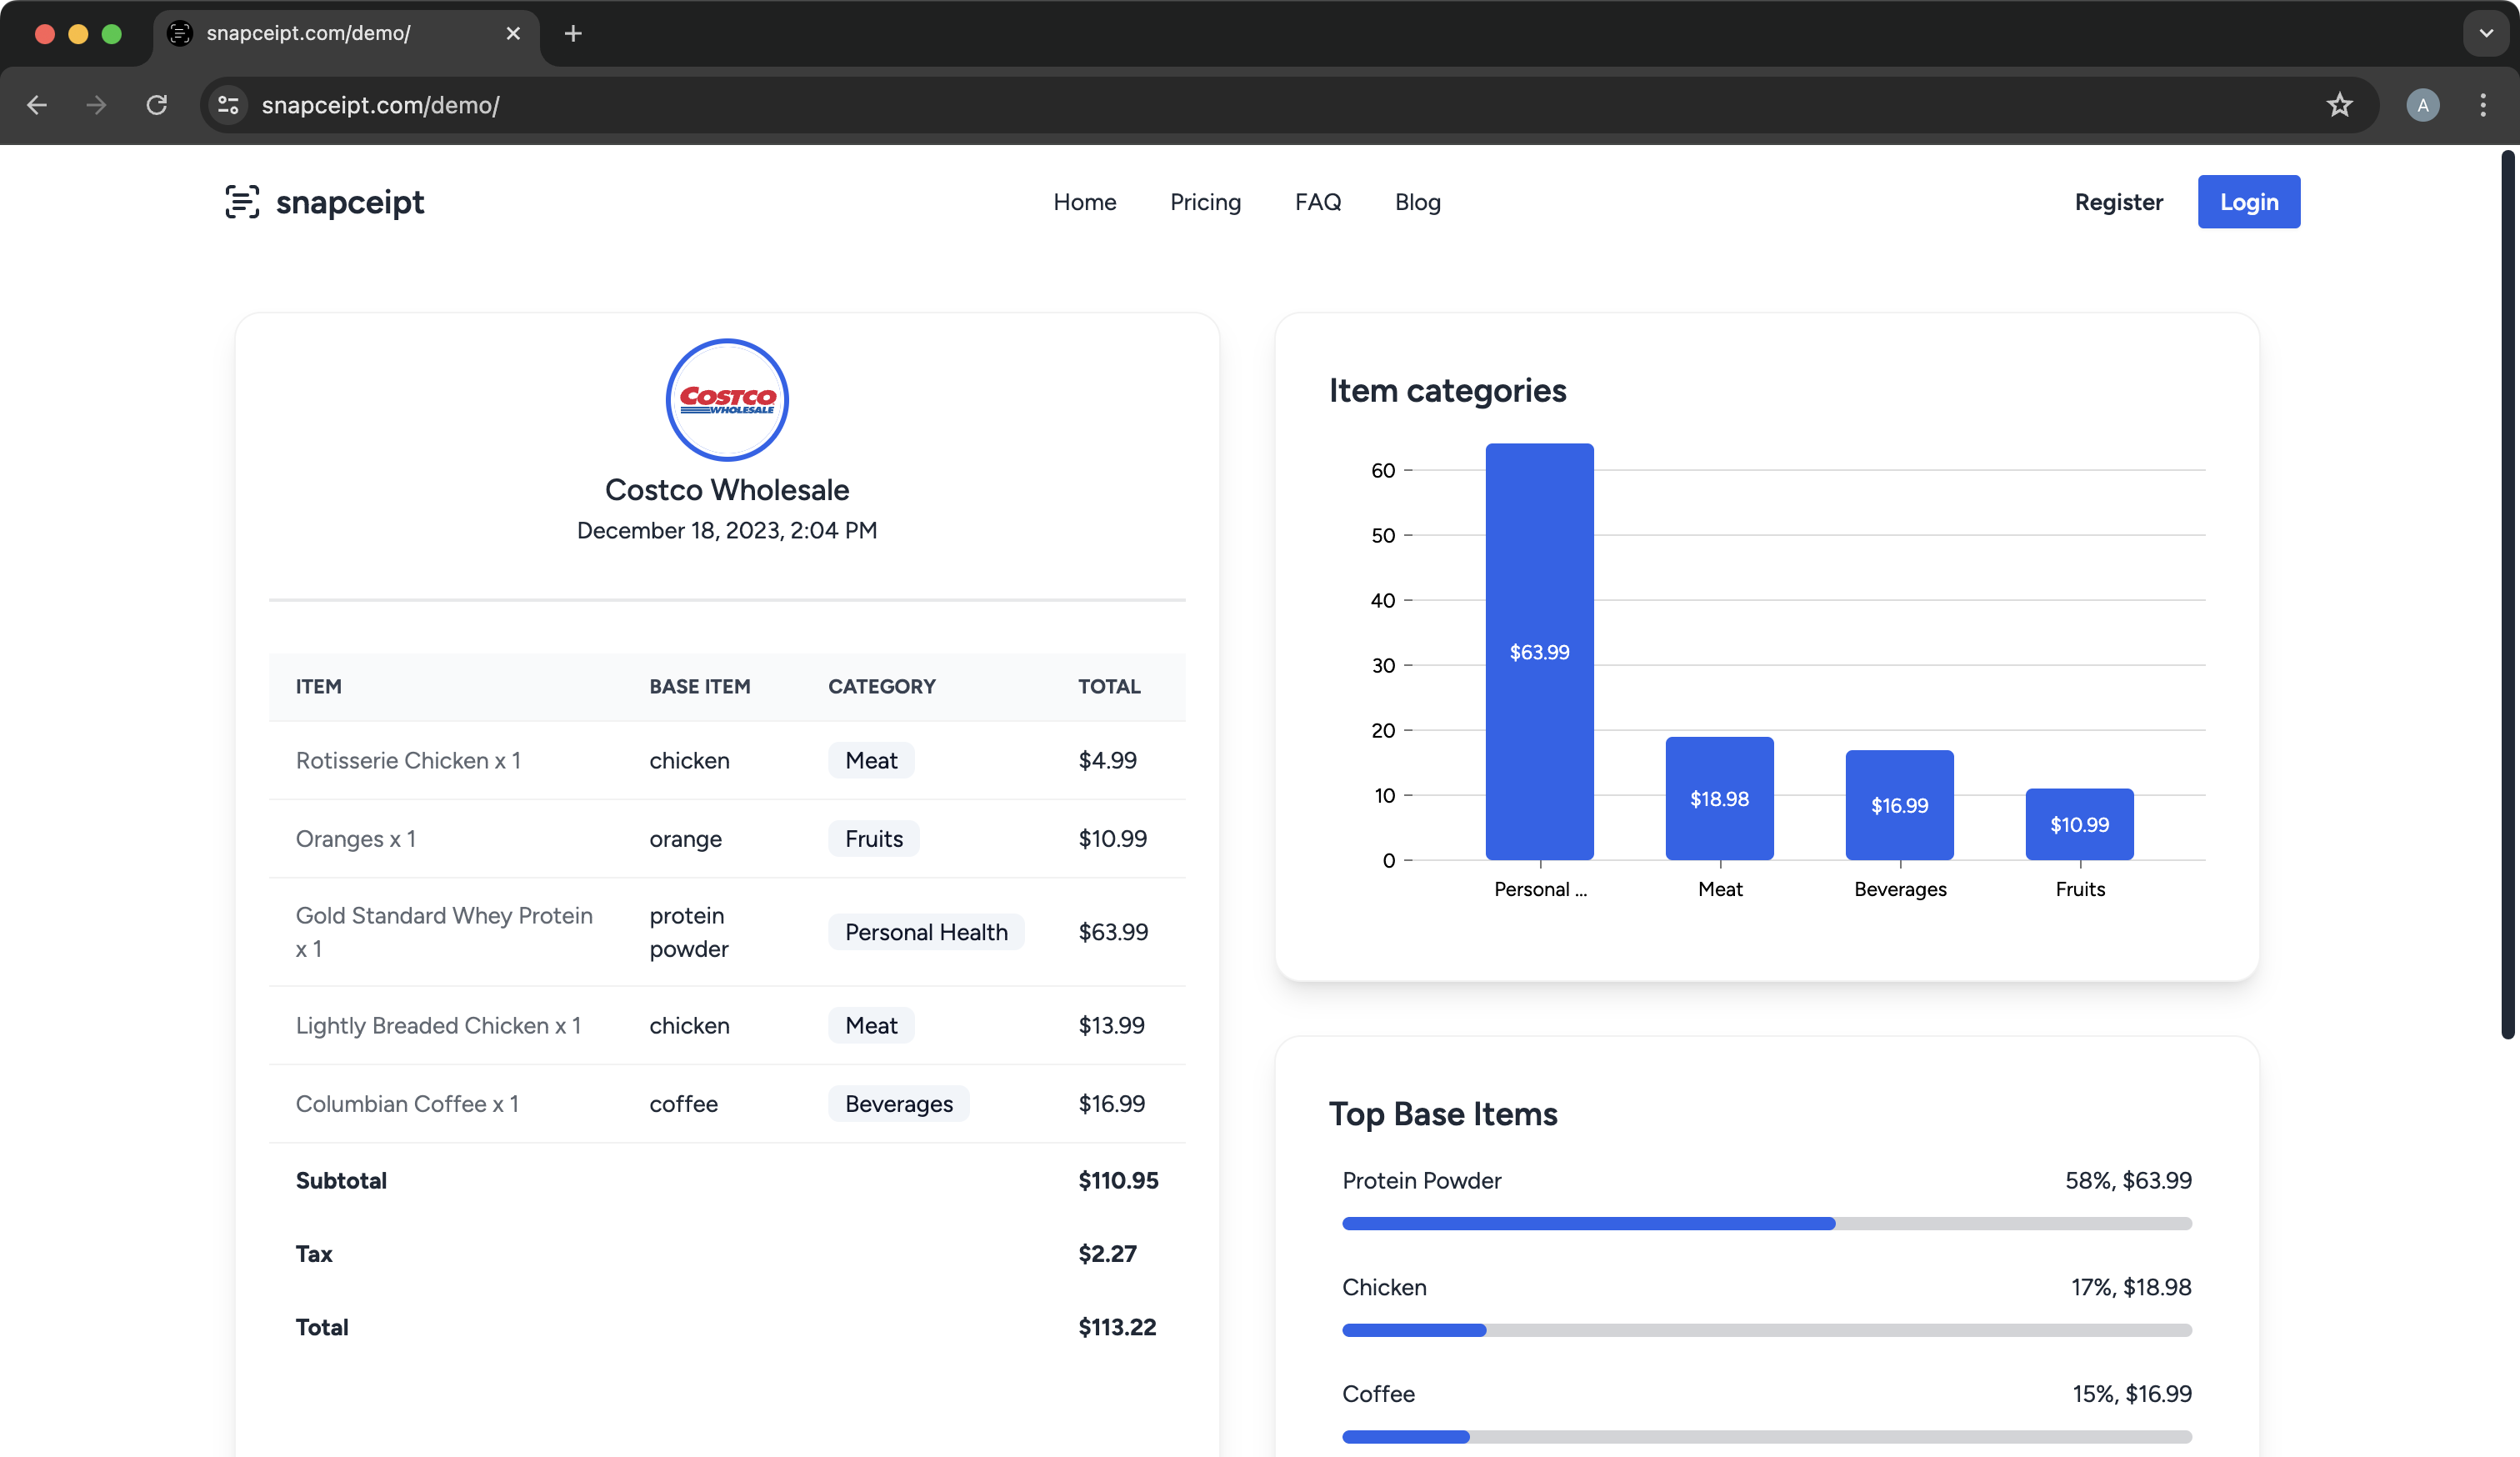This screenshot has height=1457, width=2520.
Task: Bookmark this page with star icon
Action: tap(2339, 105)
